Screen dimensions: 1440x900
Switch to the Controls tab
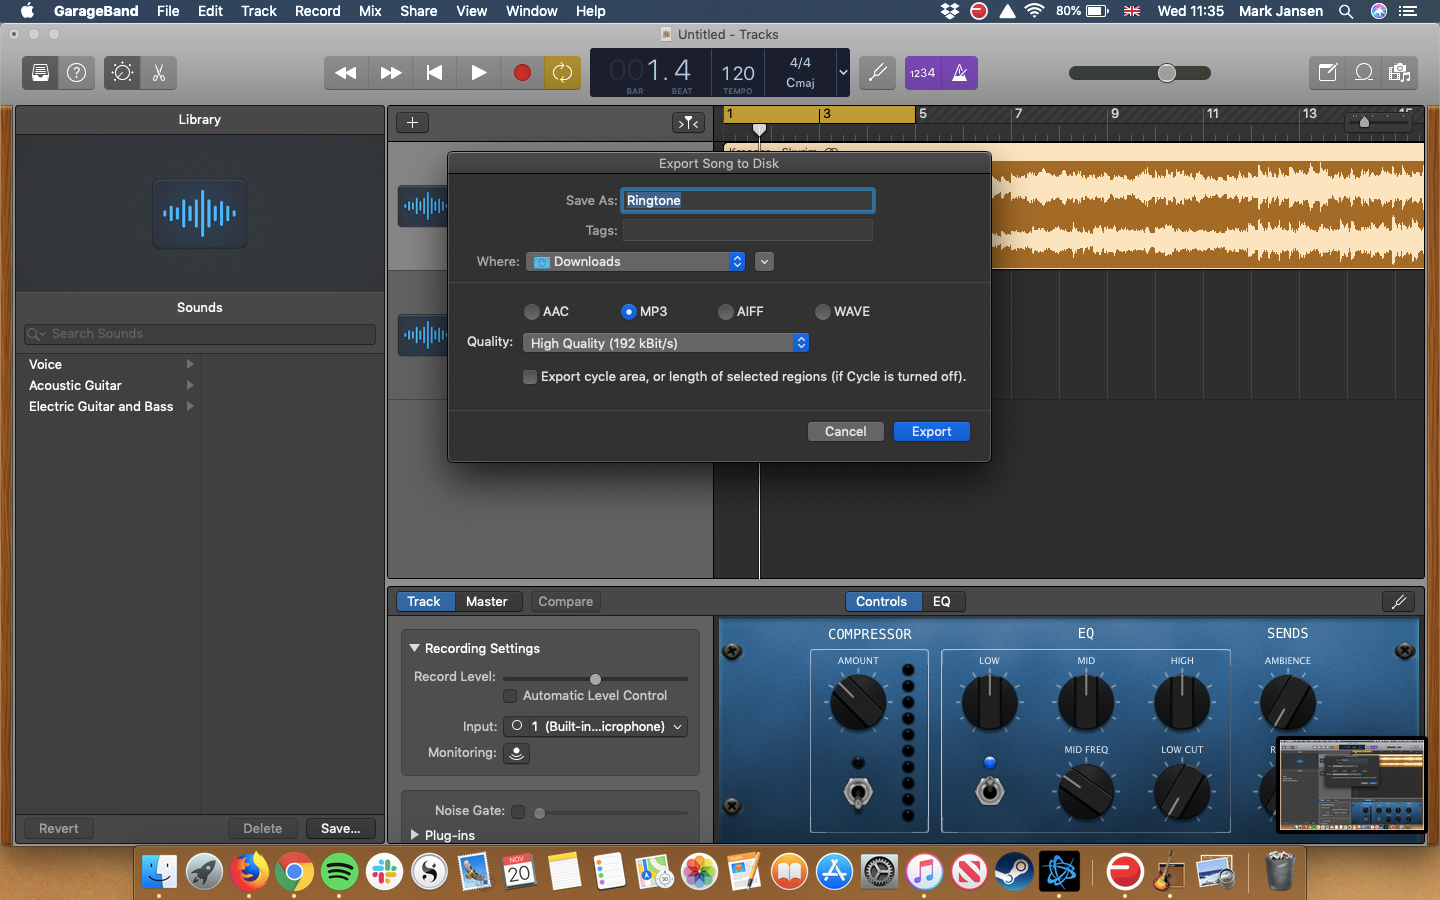pos(881,601)
